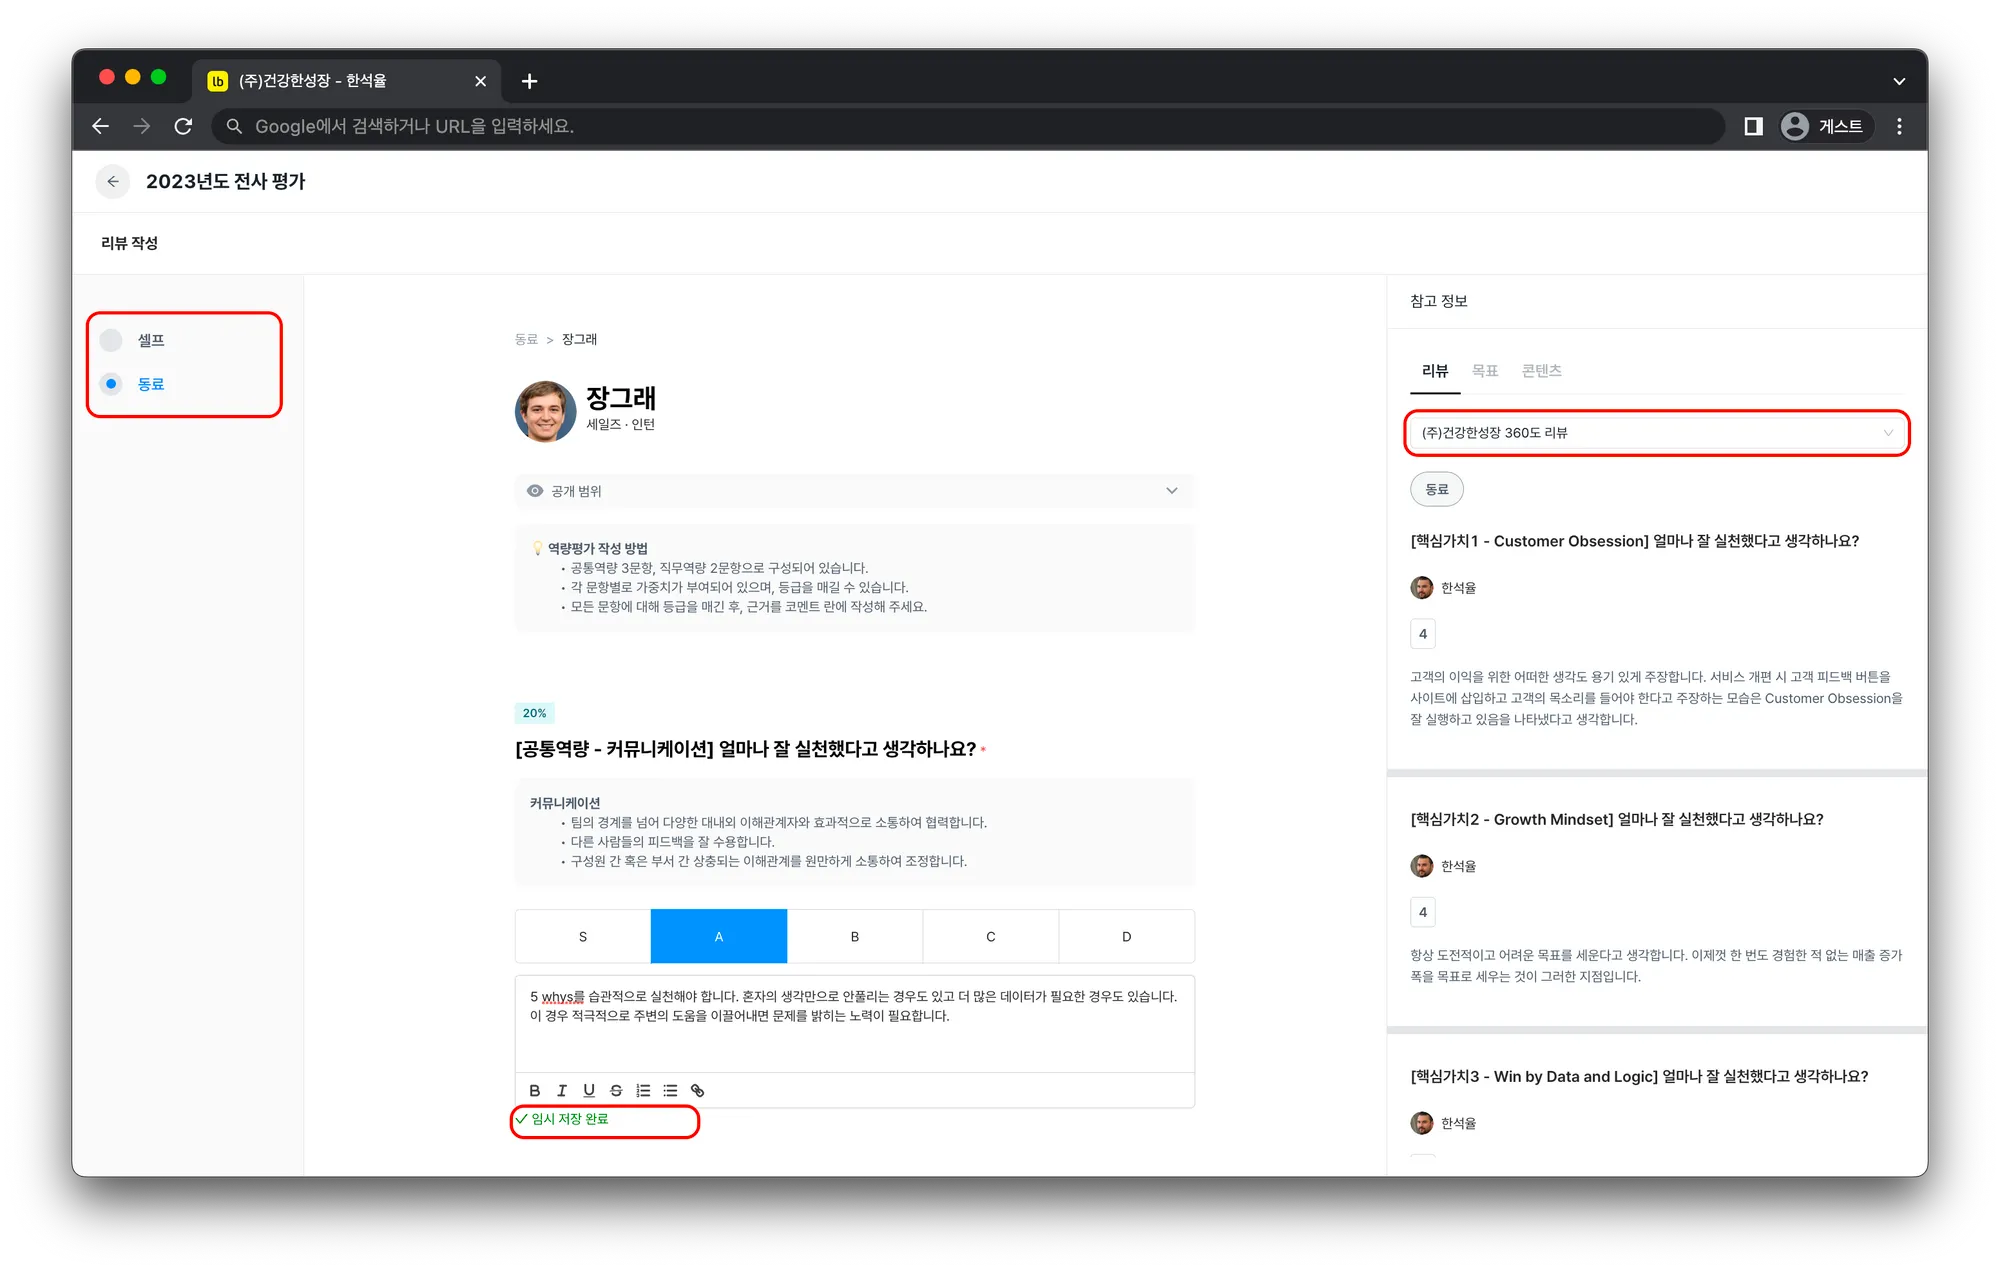This screenshot has height=1272, width=2000.
Task: Insert bulleted list in comment editor
Action: 670,1090
